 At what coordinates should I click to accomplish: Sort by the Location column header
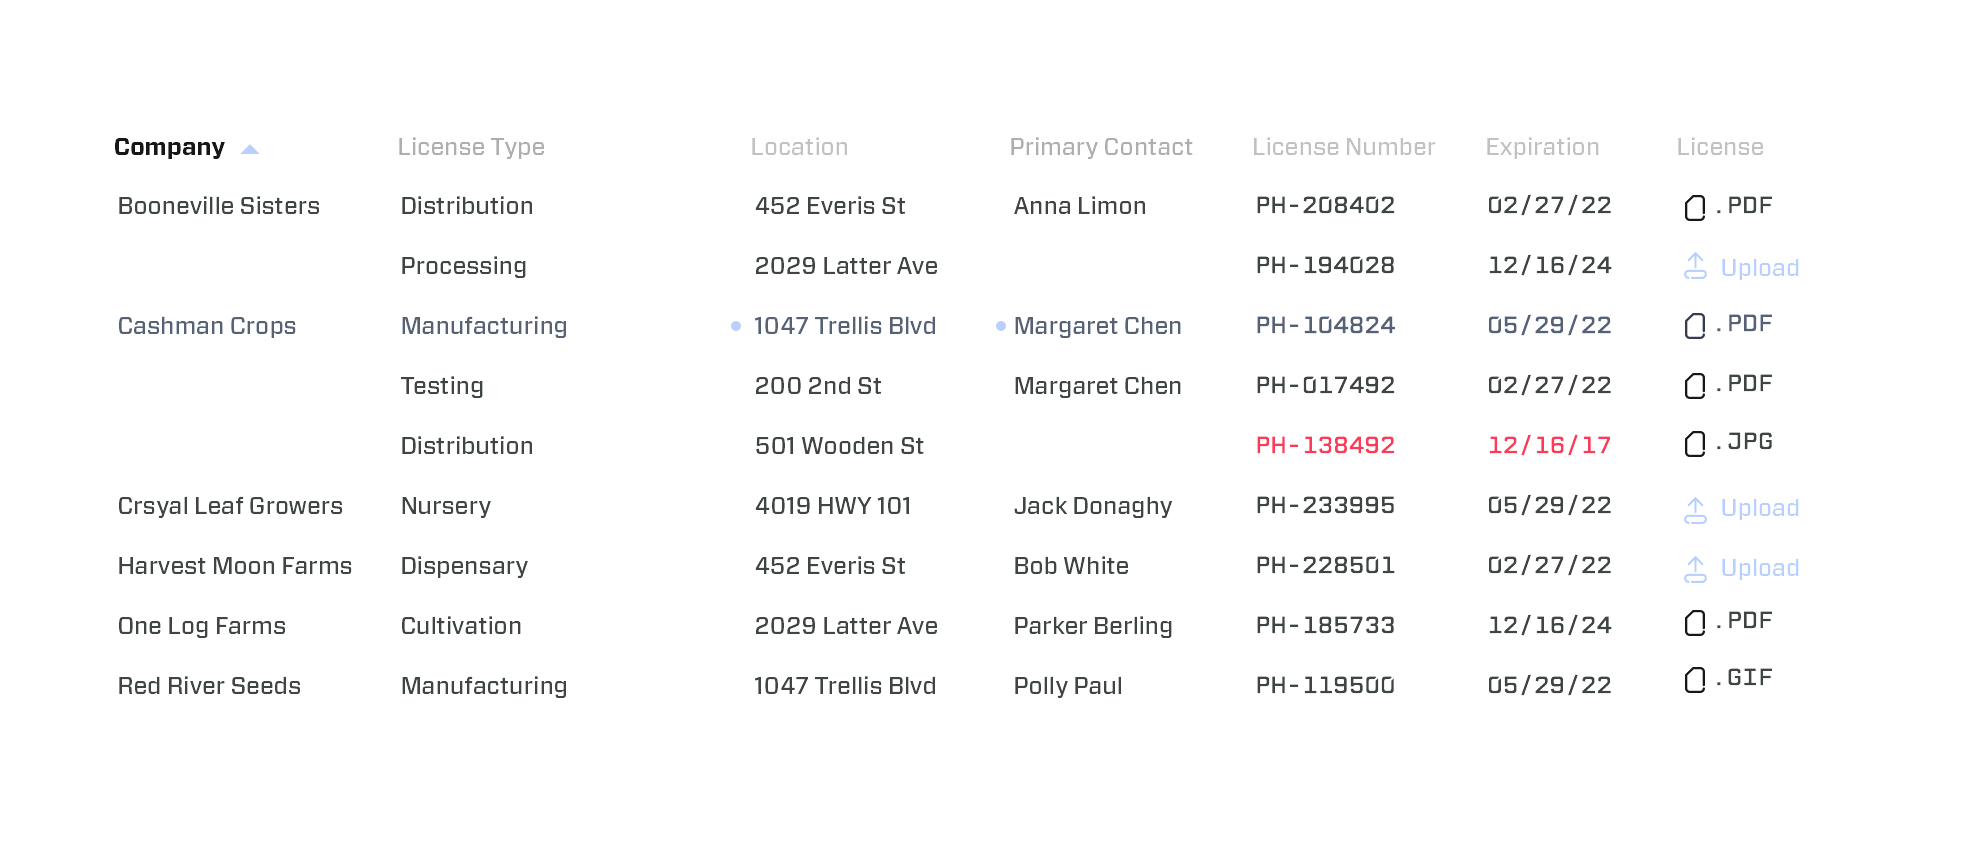(x=799, y=147)
